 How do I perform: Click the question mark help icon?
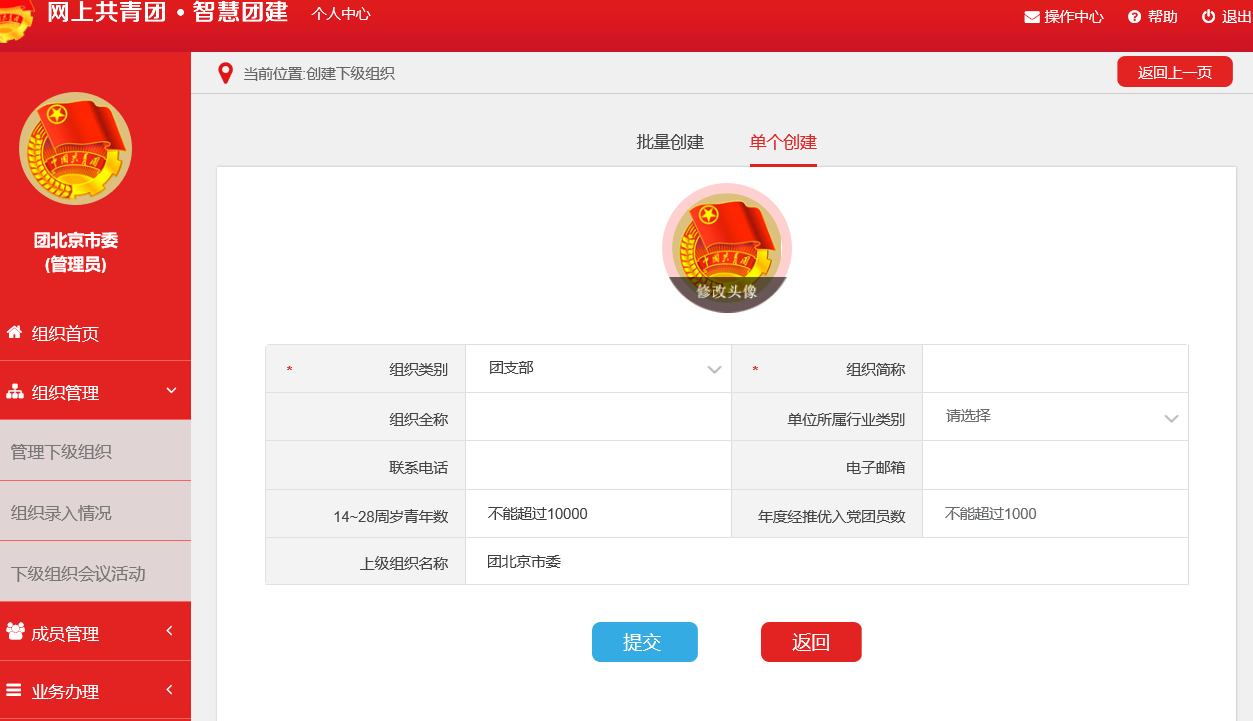[1134, 17]
